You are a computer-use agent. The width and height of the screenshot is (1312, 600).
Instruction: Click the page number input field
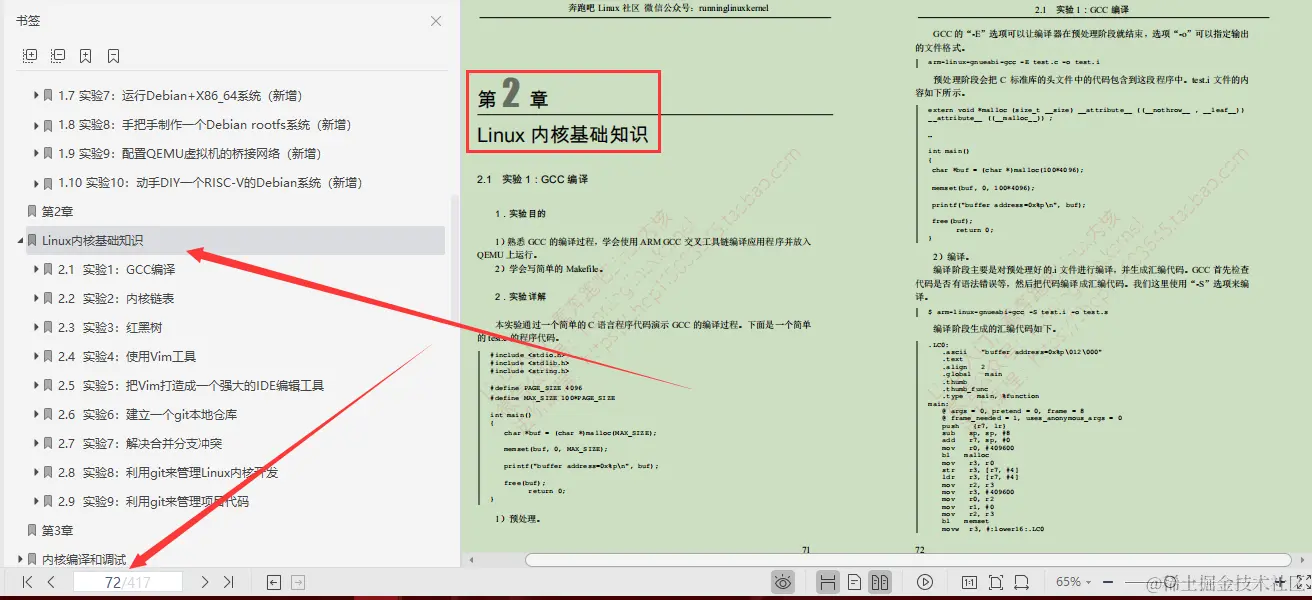click(x=128, y=581)
